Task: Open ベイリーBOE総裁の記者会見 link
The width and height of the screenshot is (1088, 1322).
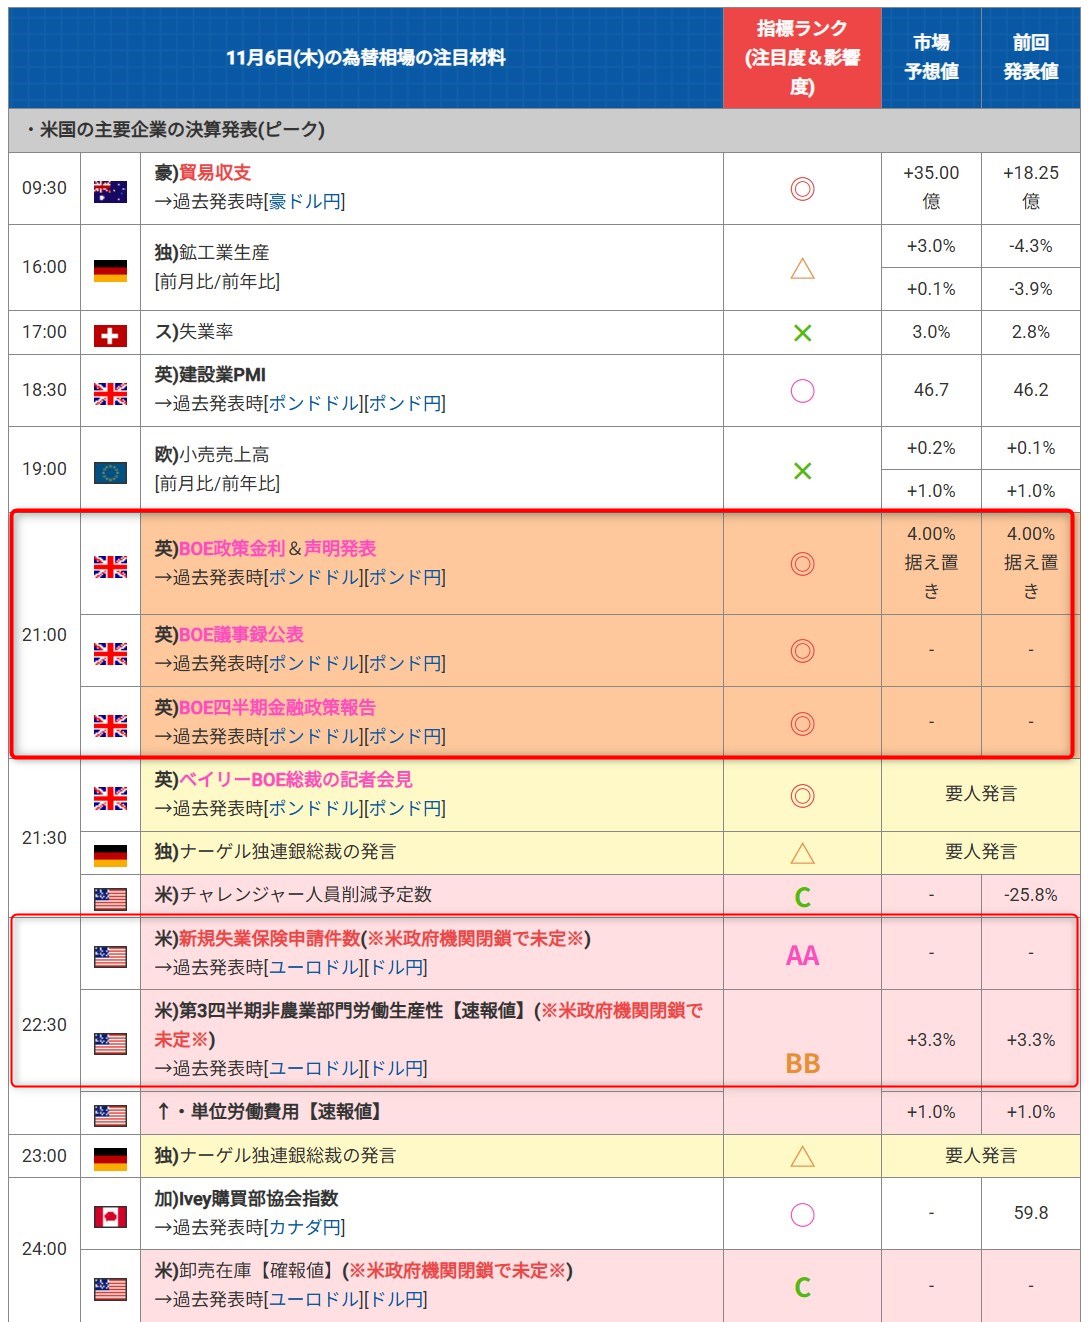Action: click(x=295, y=780)
